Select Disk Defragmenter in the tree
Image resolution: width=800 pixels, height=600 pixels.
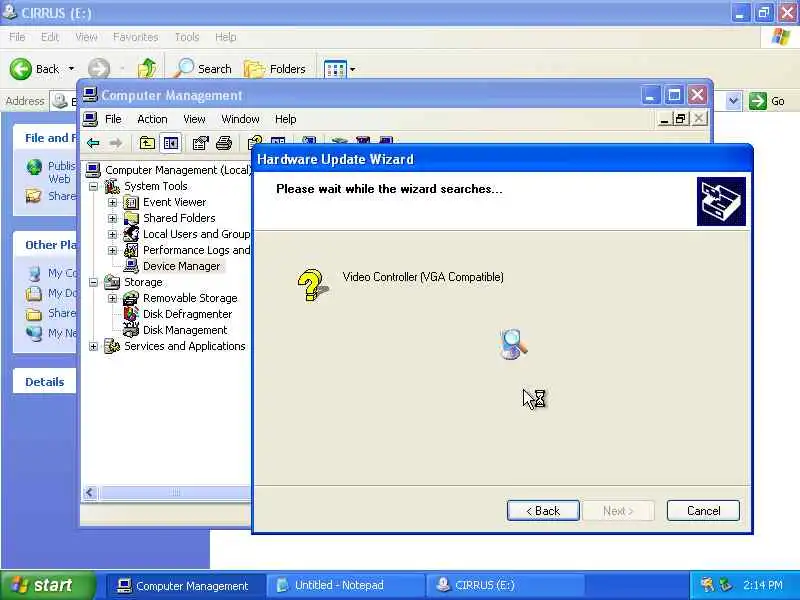187,314
